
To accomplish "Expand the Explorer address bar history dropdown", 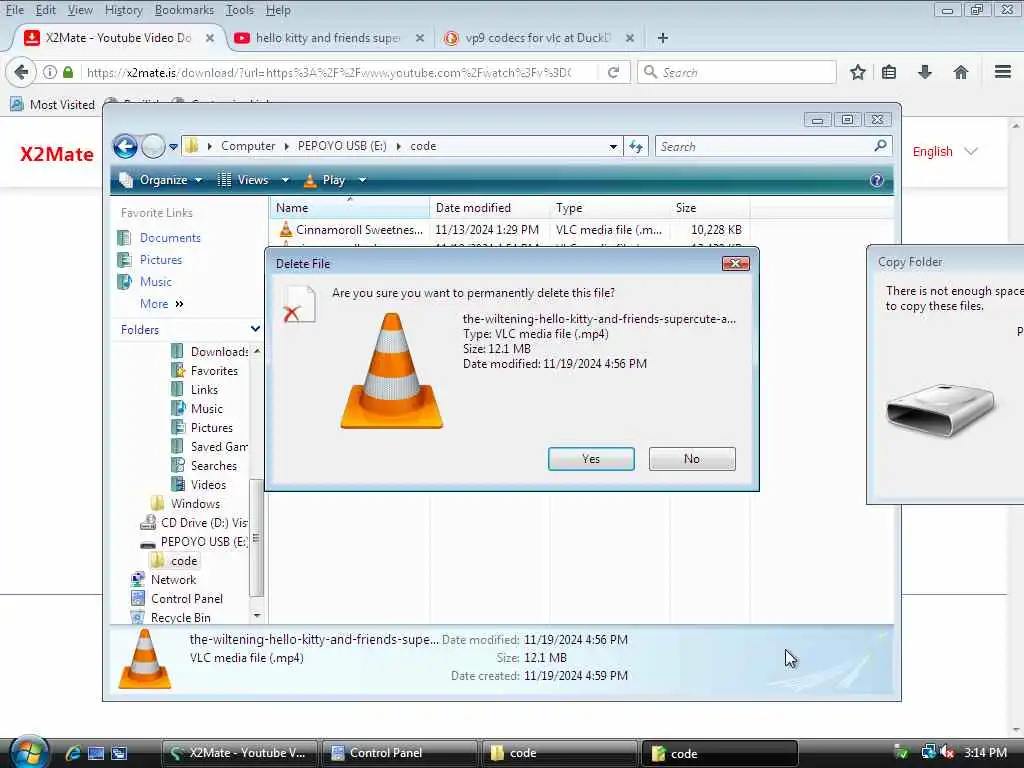I will [613, 147].
